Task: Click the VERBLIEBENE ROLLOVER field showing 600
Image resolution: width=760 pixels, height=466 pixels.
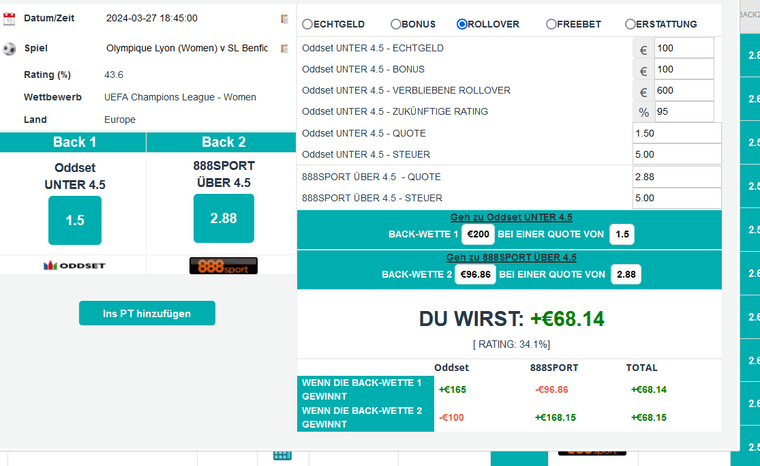Action: tap(683, 91)
